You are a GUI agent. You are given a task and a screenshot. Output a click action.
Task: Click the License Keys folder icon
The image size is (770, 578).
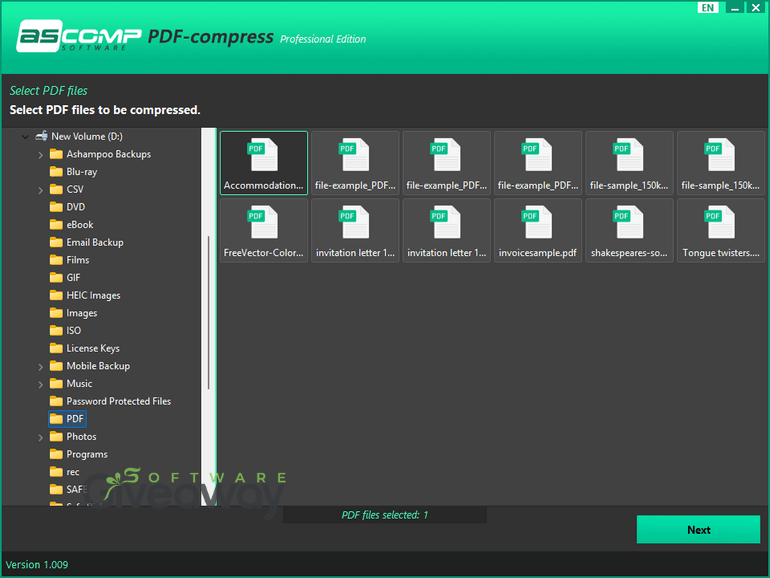[x=56, y=349]
